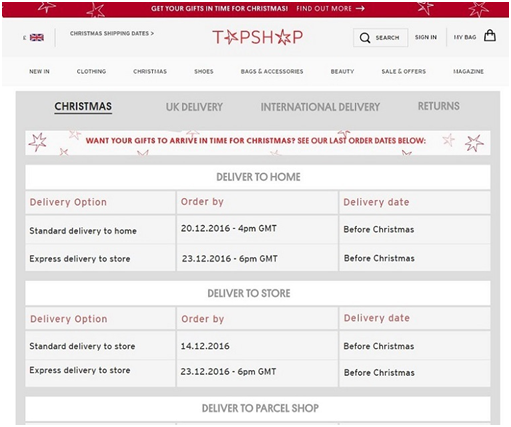Open the Shoes menu
The height and width of the screenshot is (427, 511).
point(204,71)
